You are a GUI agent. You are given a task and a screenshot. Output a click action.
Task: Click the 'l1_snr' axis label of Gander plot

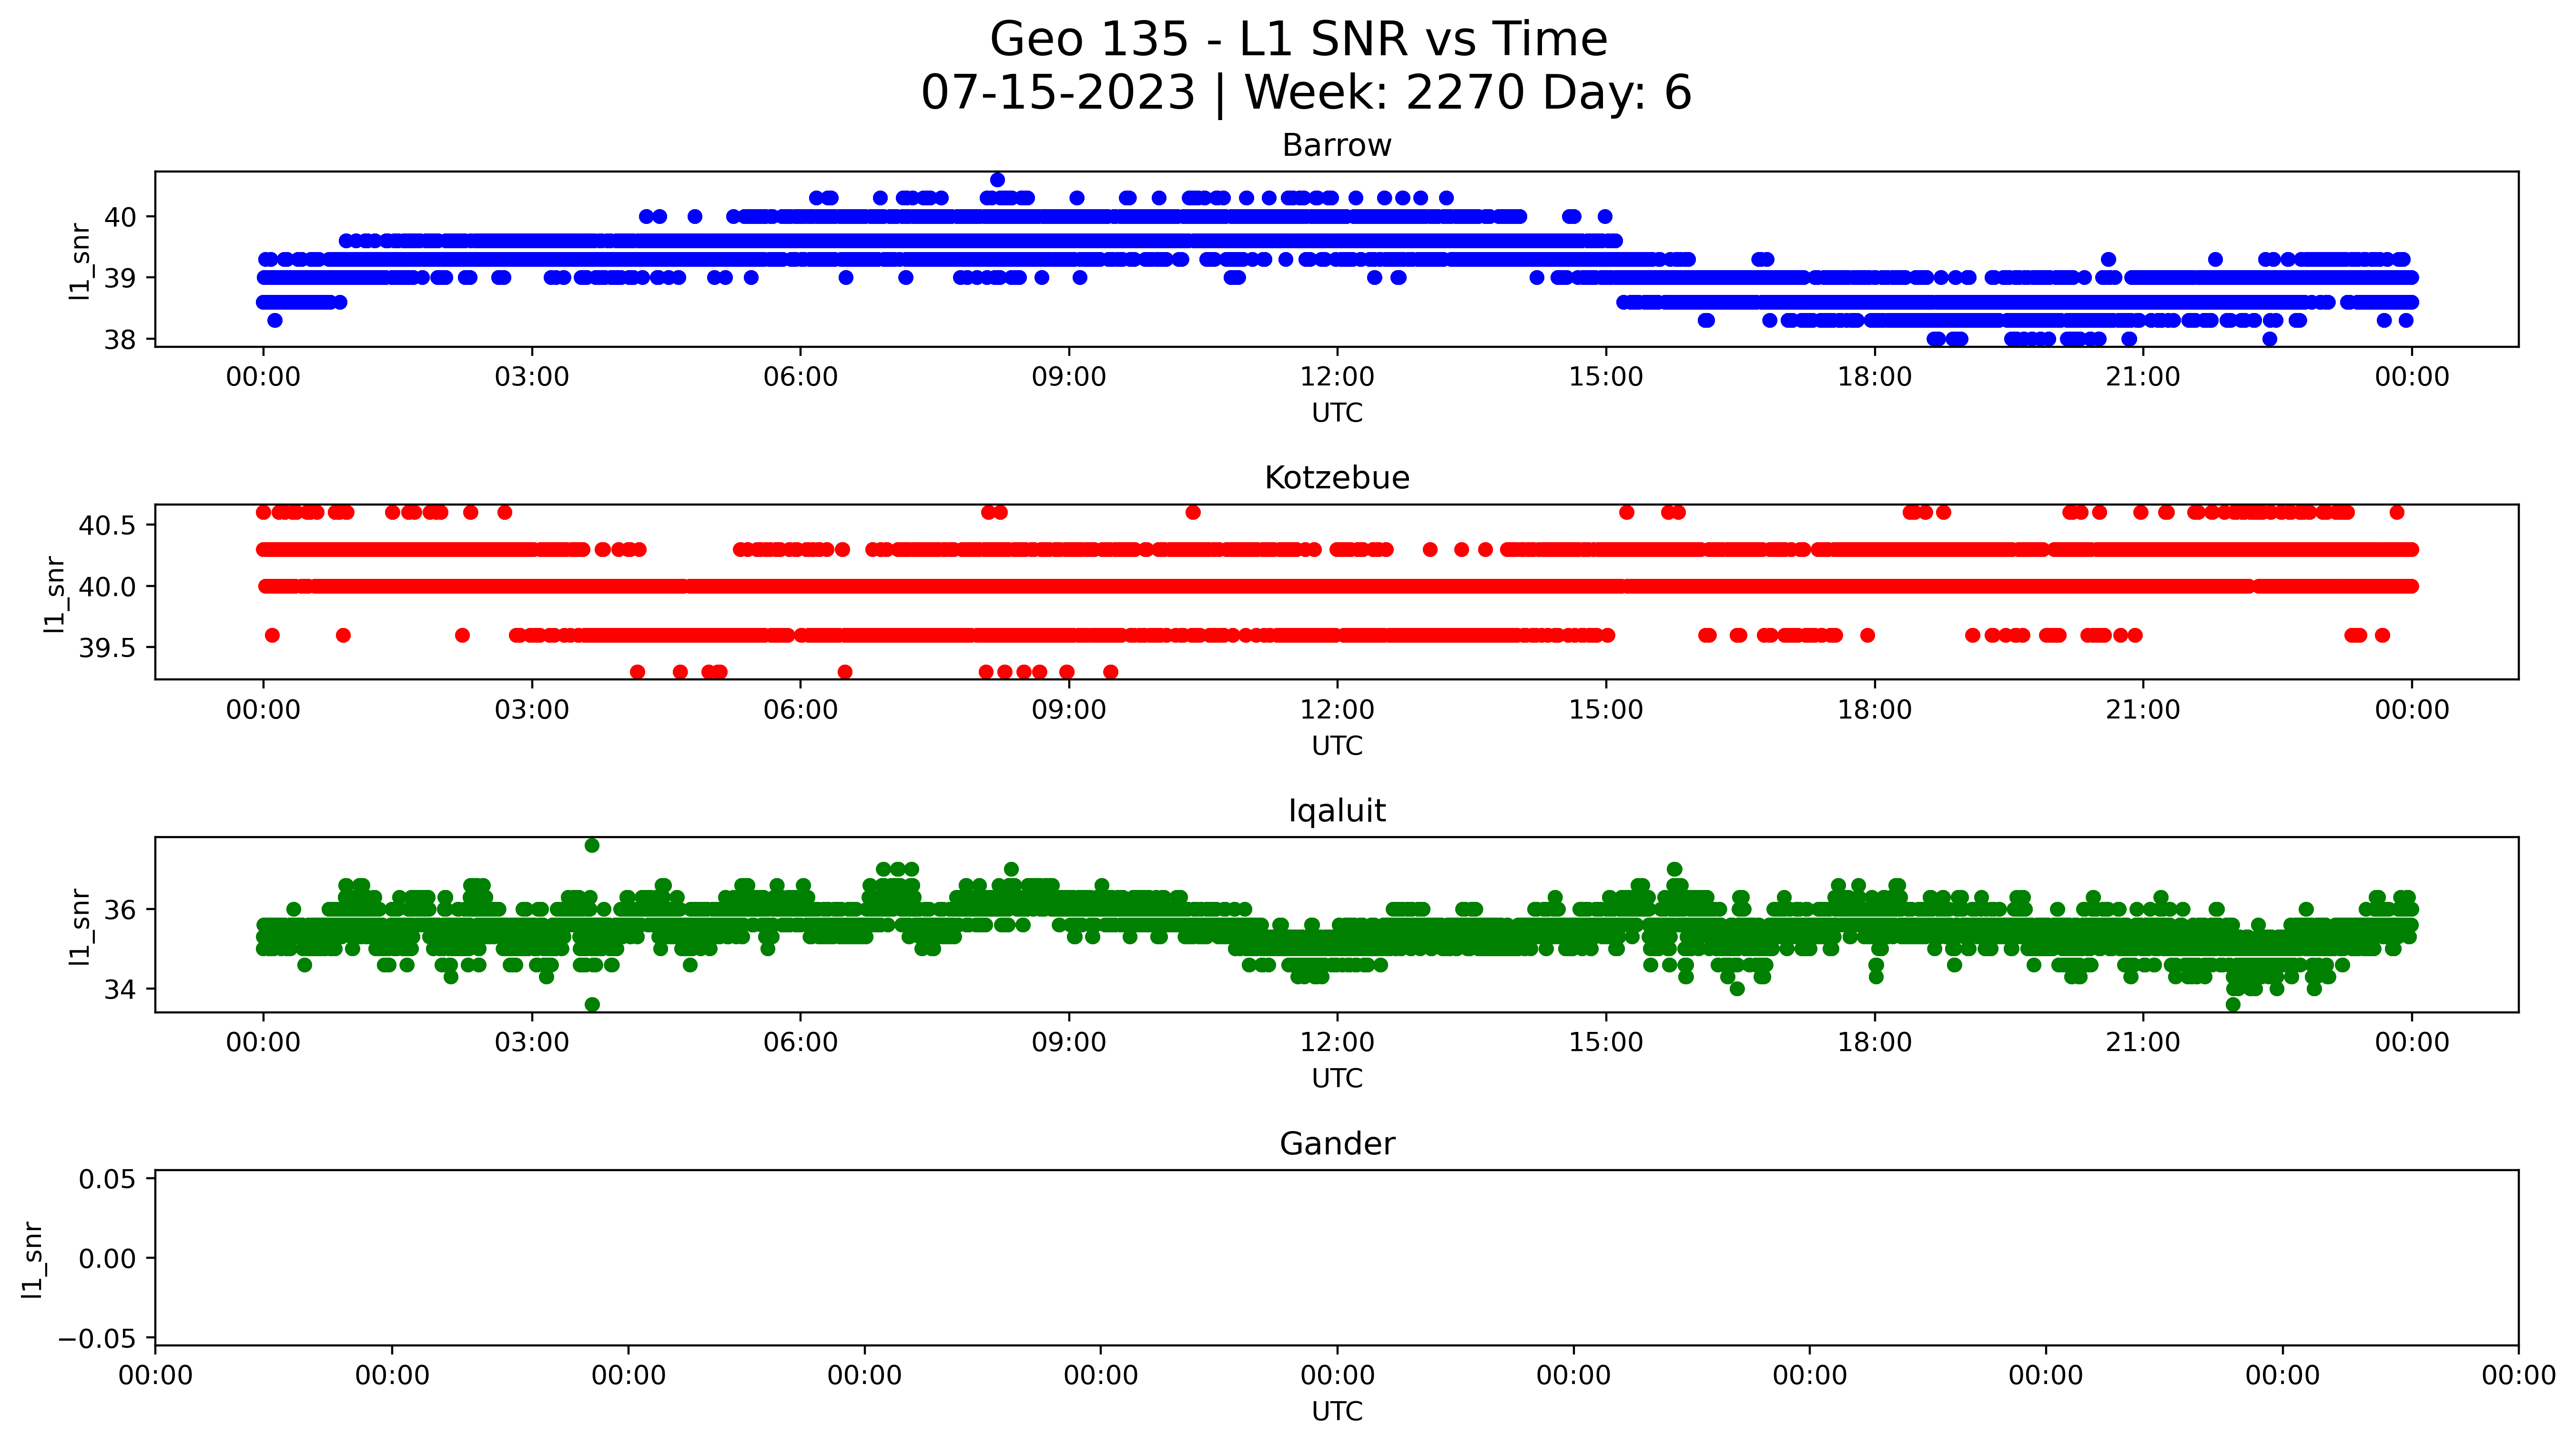[33, 1259]
